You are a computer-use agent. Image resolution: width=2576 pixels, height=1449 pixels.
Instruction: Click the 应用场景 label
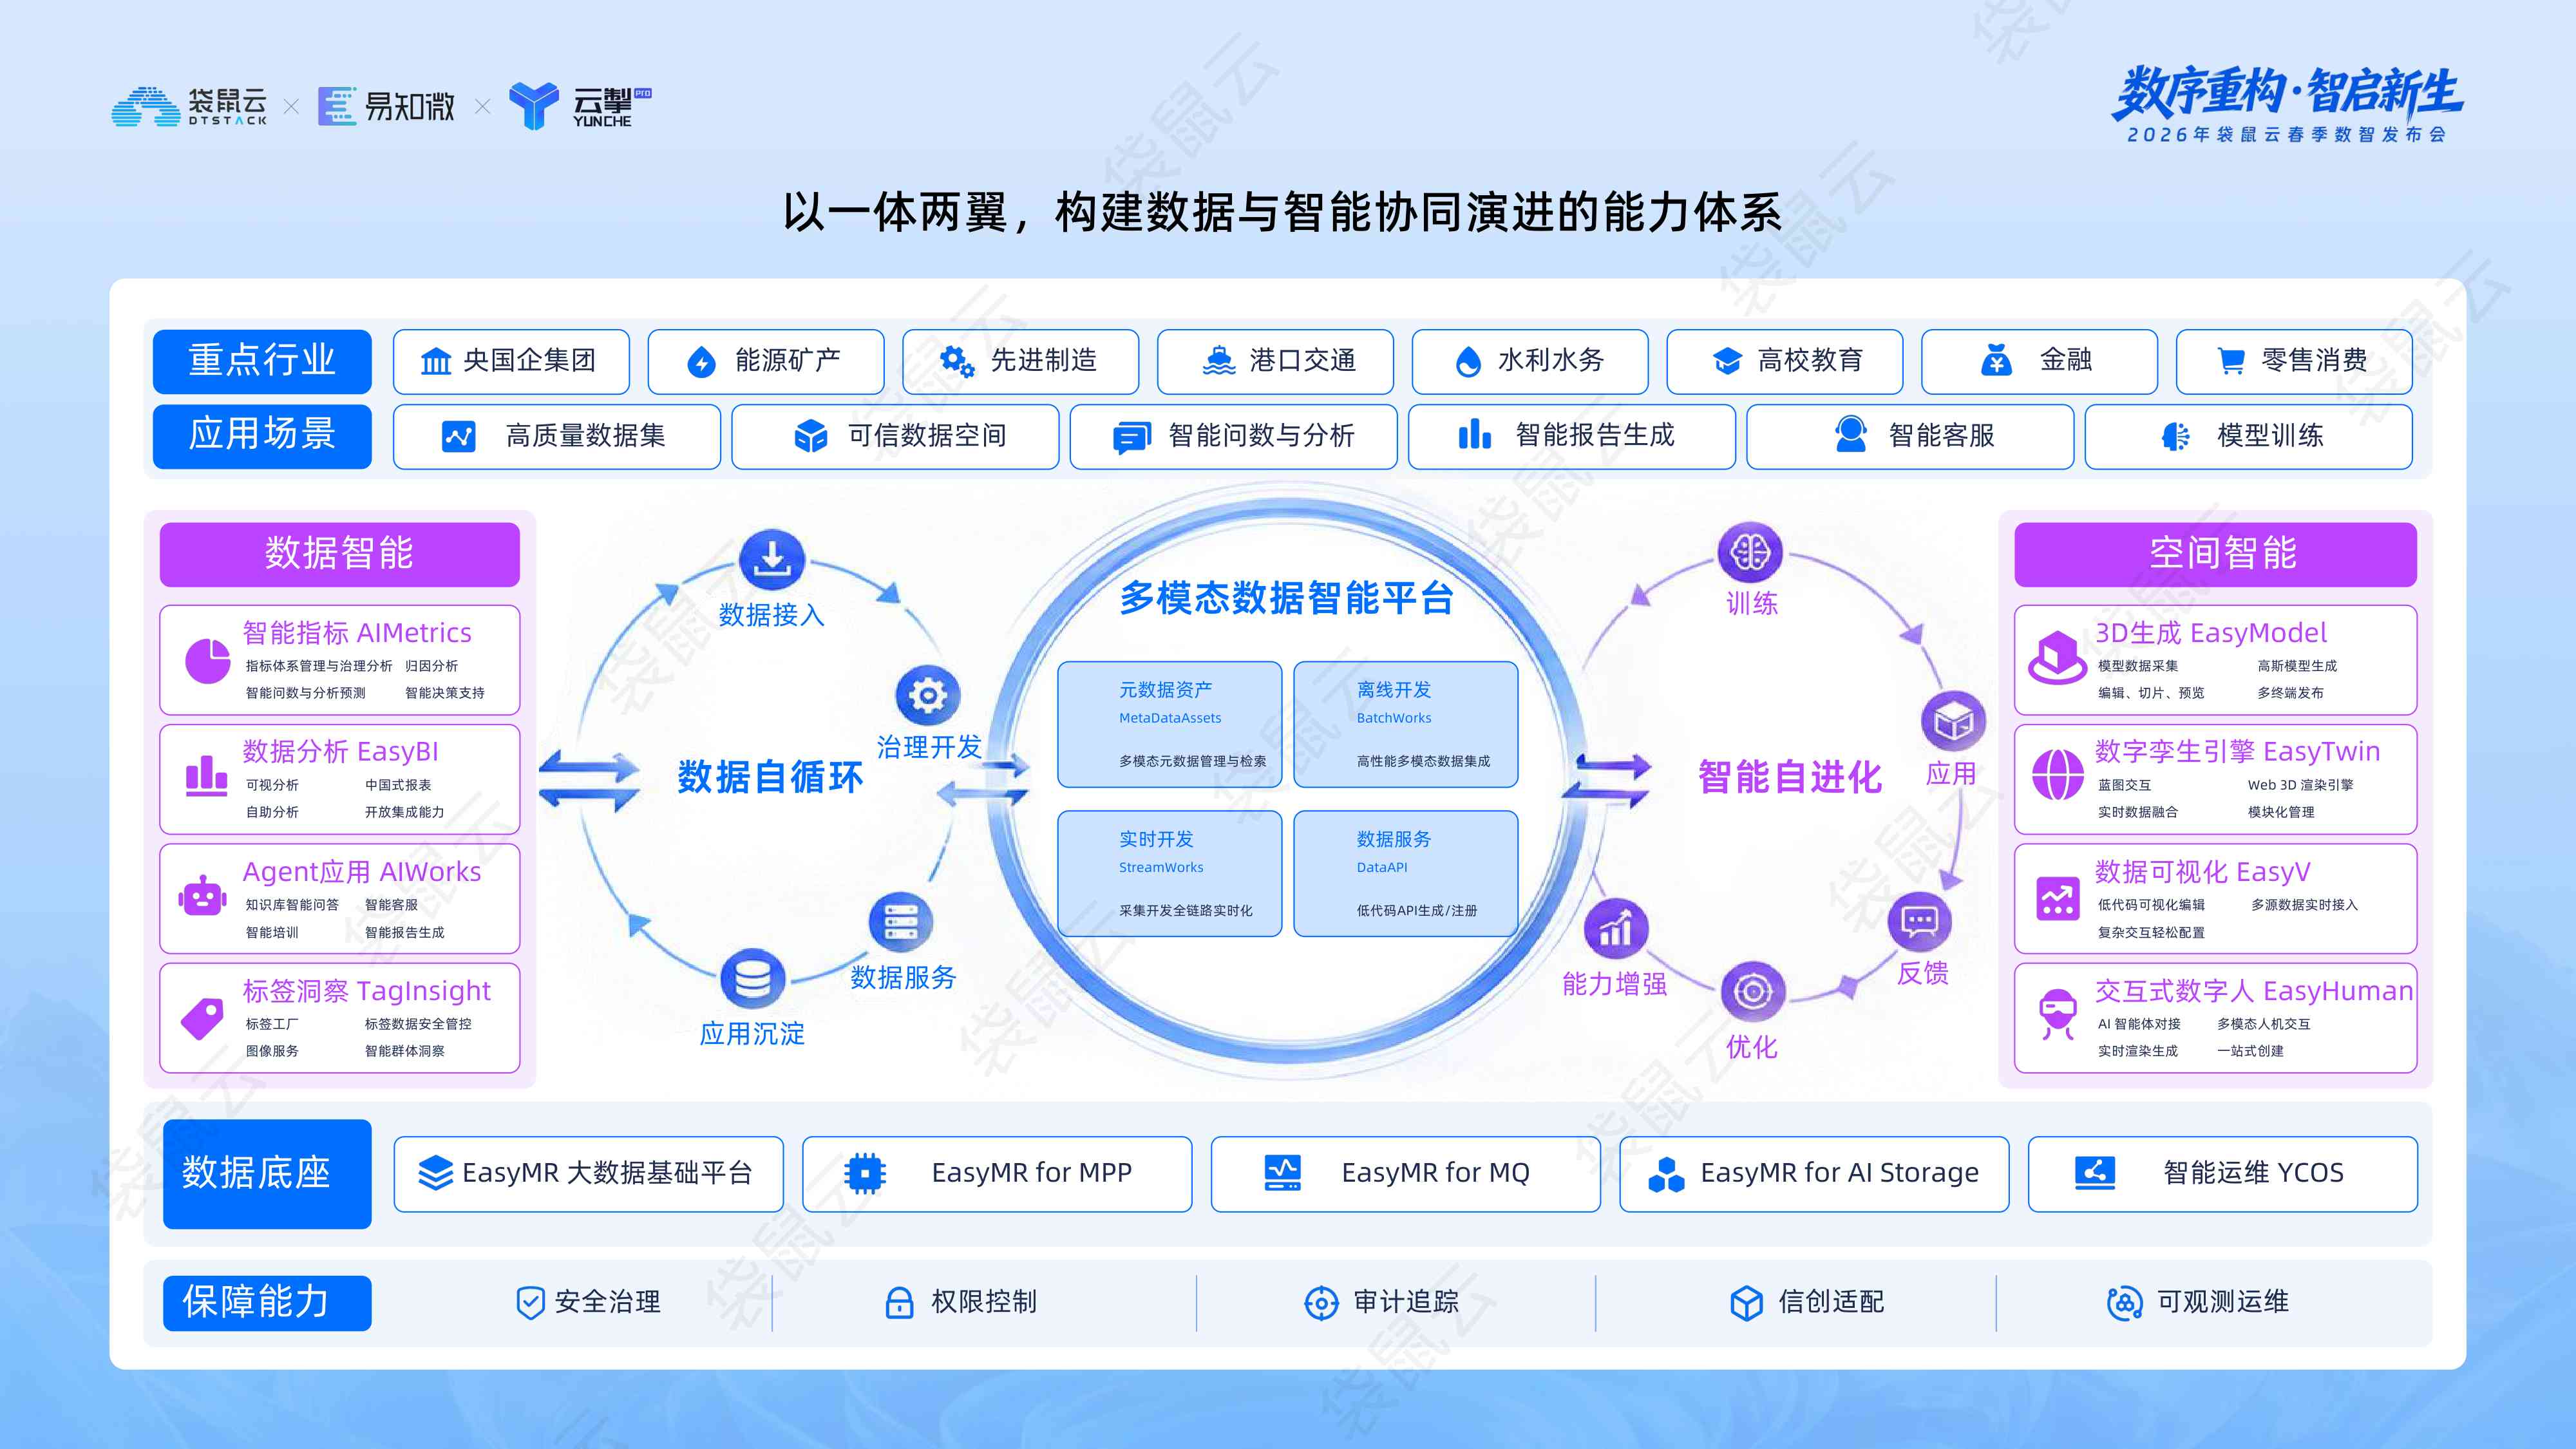coord(262,436)
